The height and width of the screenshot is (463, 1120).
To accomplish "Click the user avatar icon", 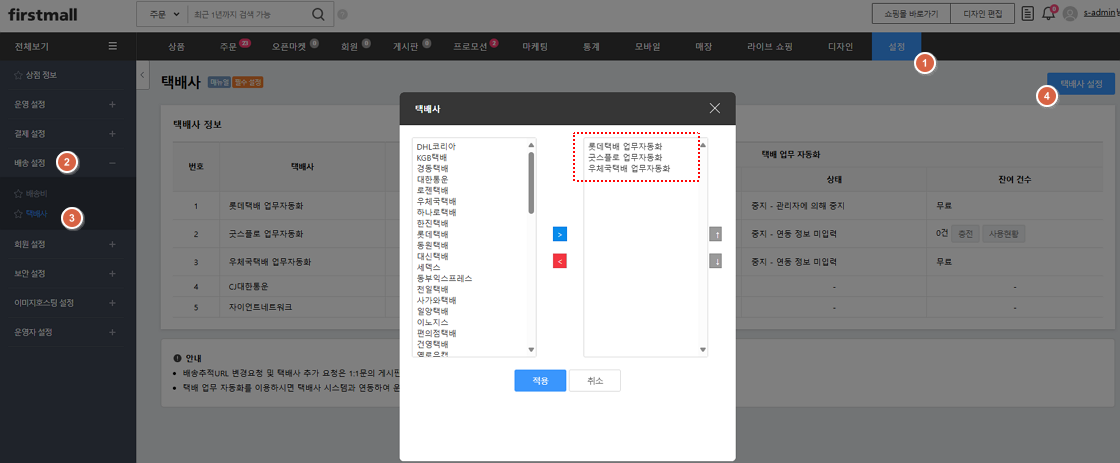I will (1069, 14).
